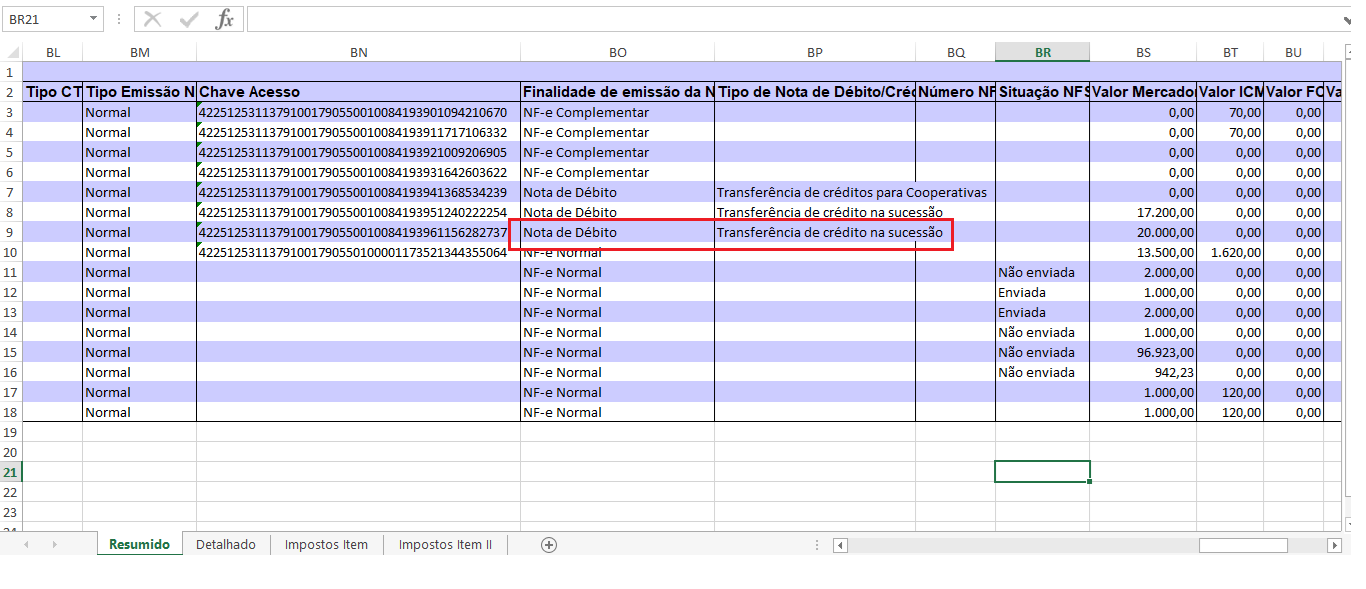1366x589 pixels.
Task: Select column header BN
Action: point(358,52)
